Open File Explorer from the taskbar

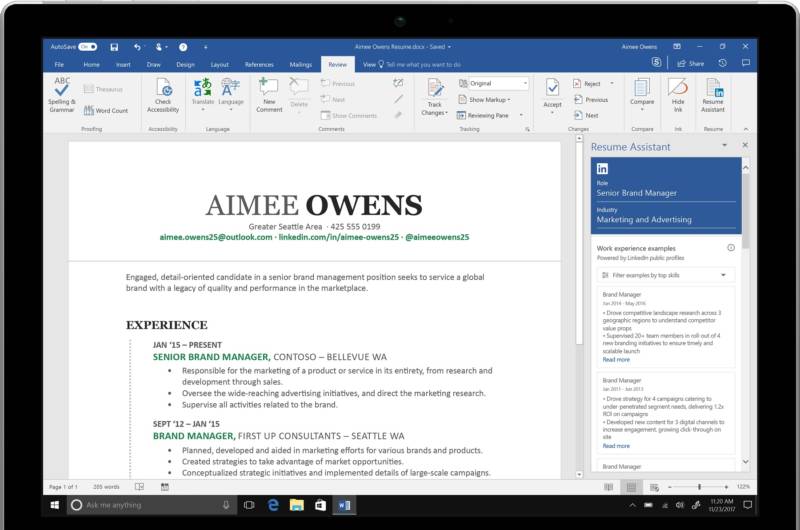click(296, 505)
